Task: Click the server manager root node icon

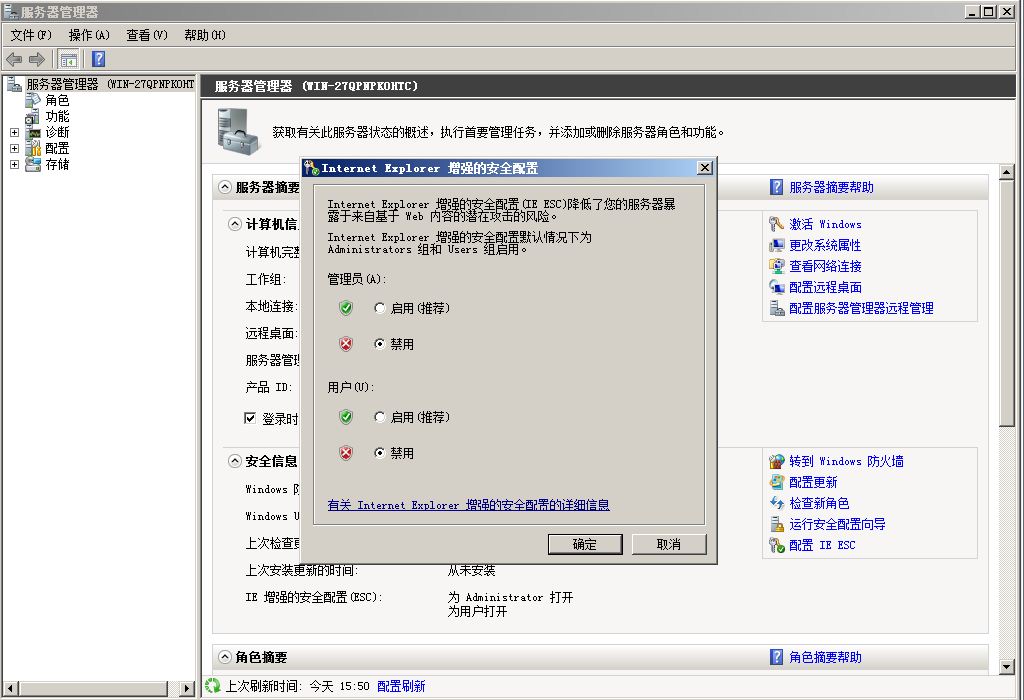Action: coord(14,84)
